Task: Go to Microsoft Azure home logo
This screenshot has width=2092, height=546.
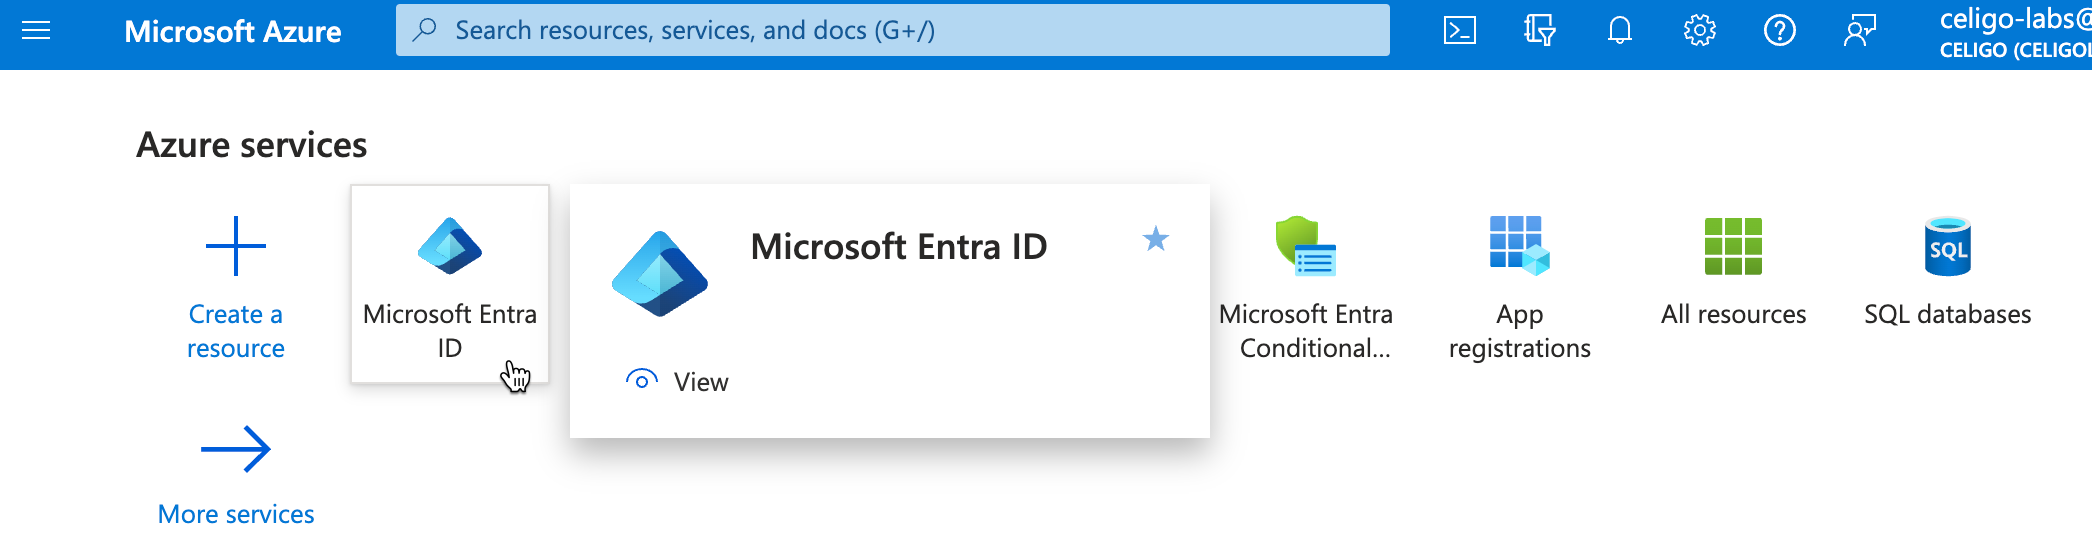Action: (x=232, y=31)
